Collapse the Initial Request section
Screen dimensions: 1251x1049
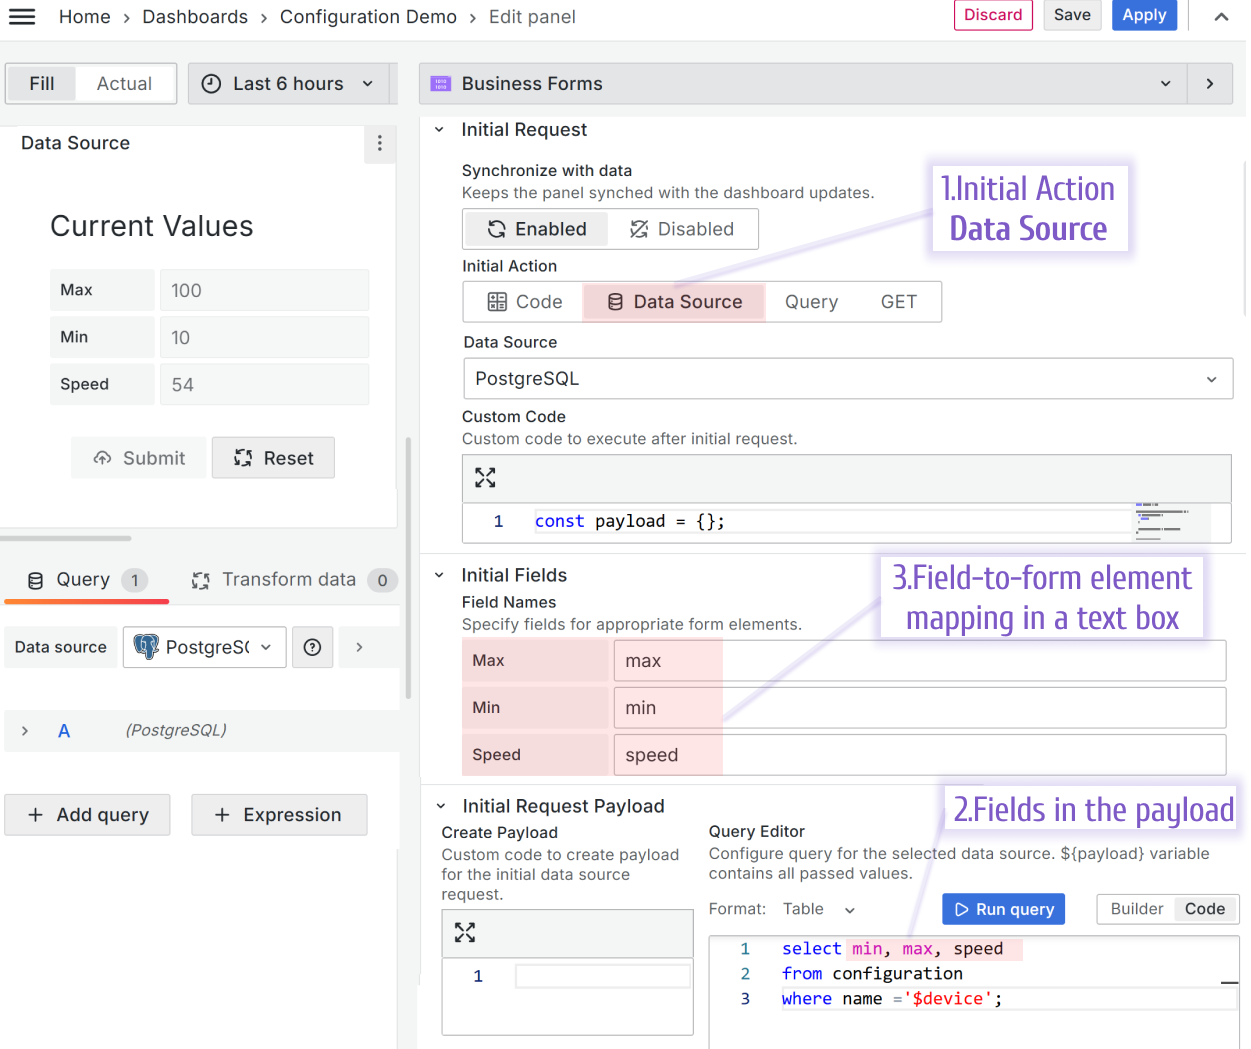click(x=439, y=129)
